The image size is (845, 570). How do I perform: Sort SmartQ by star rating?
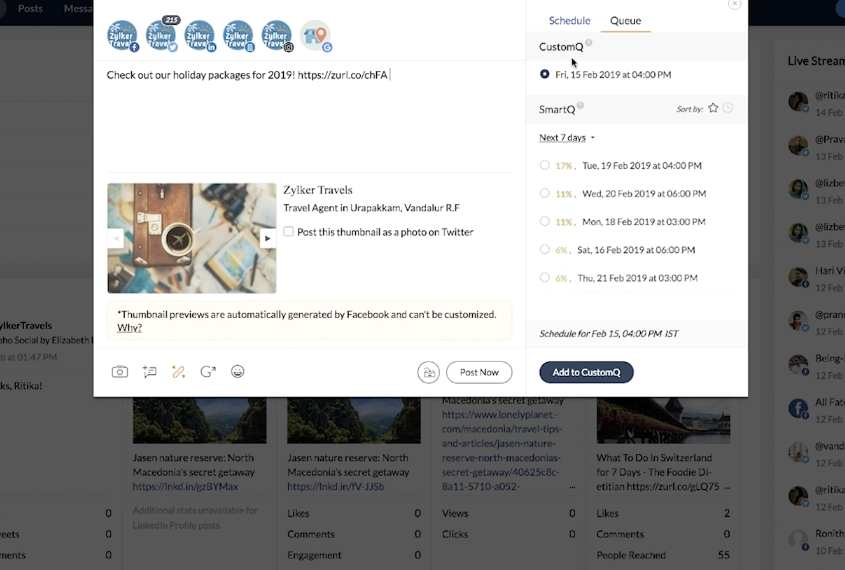click(713, 108)
